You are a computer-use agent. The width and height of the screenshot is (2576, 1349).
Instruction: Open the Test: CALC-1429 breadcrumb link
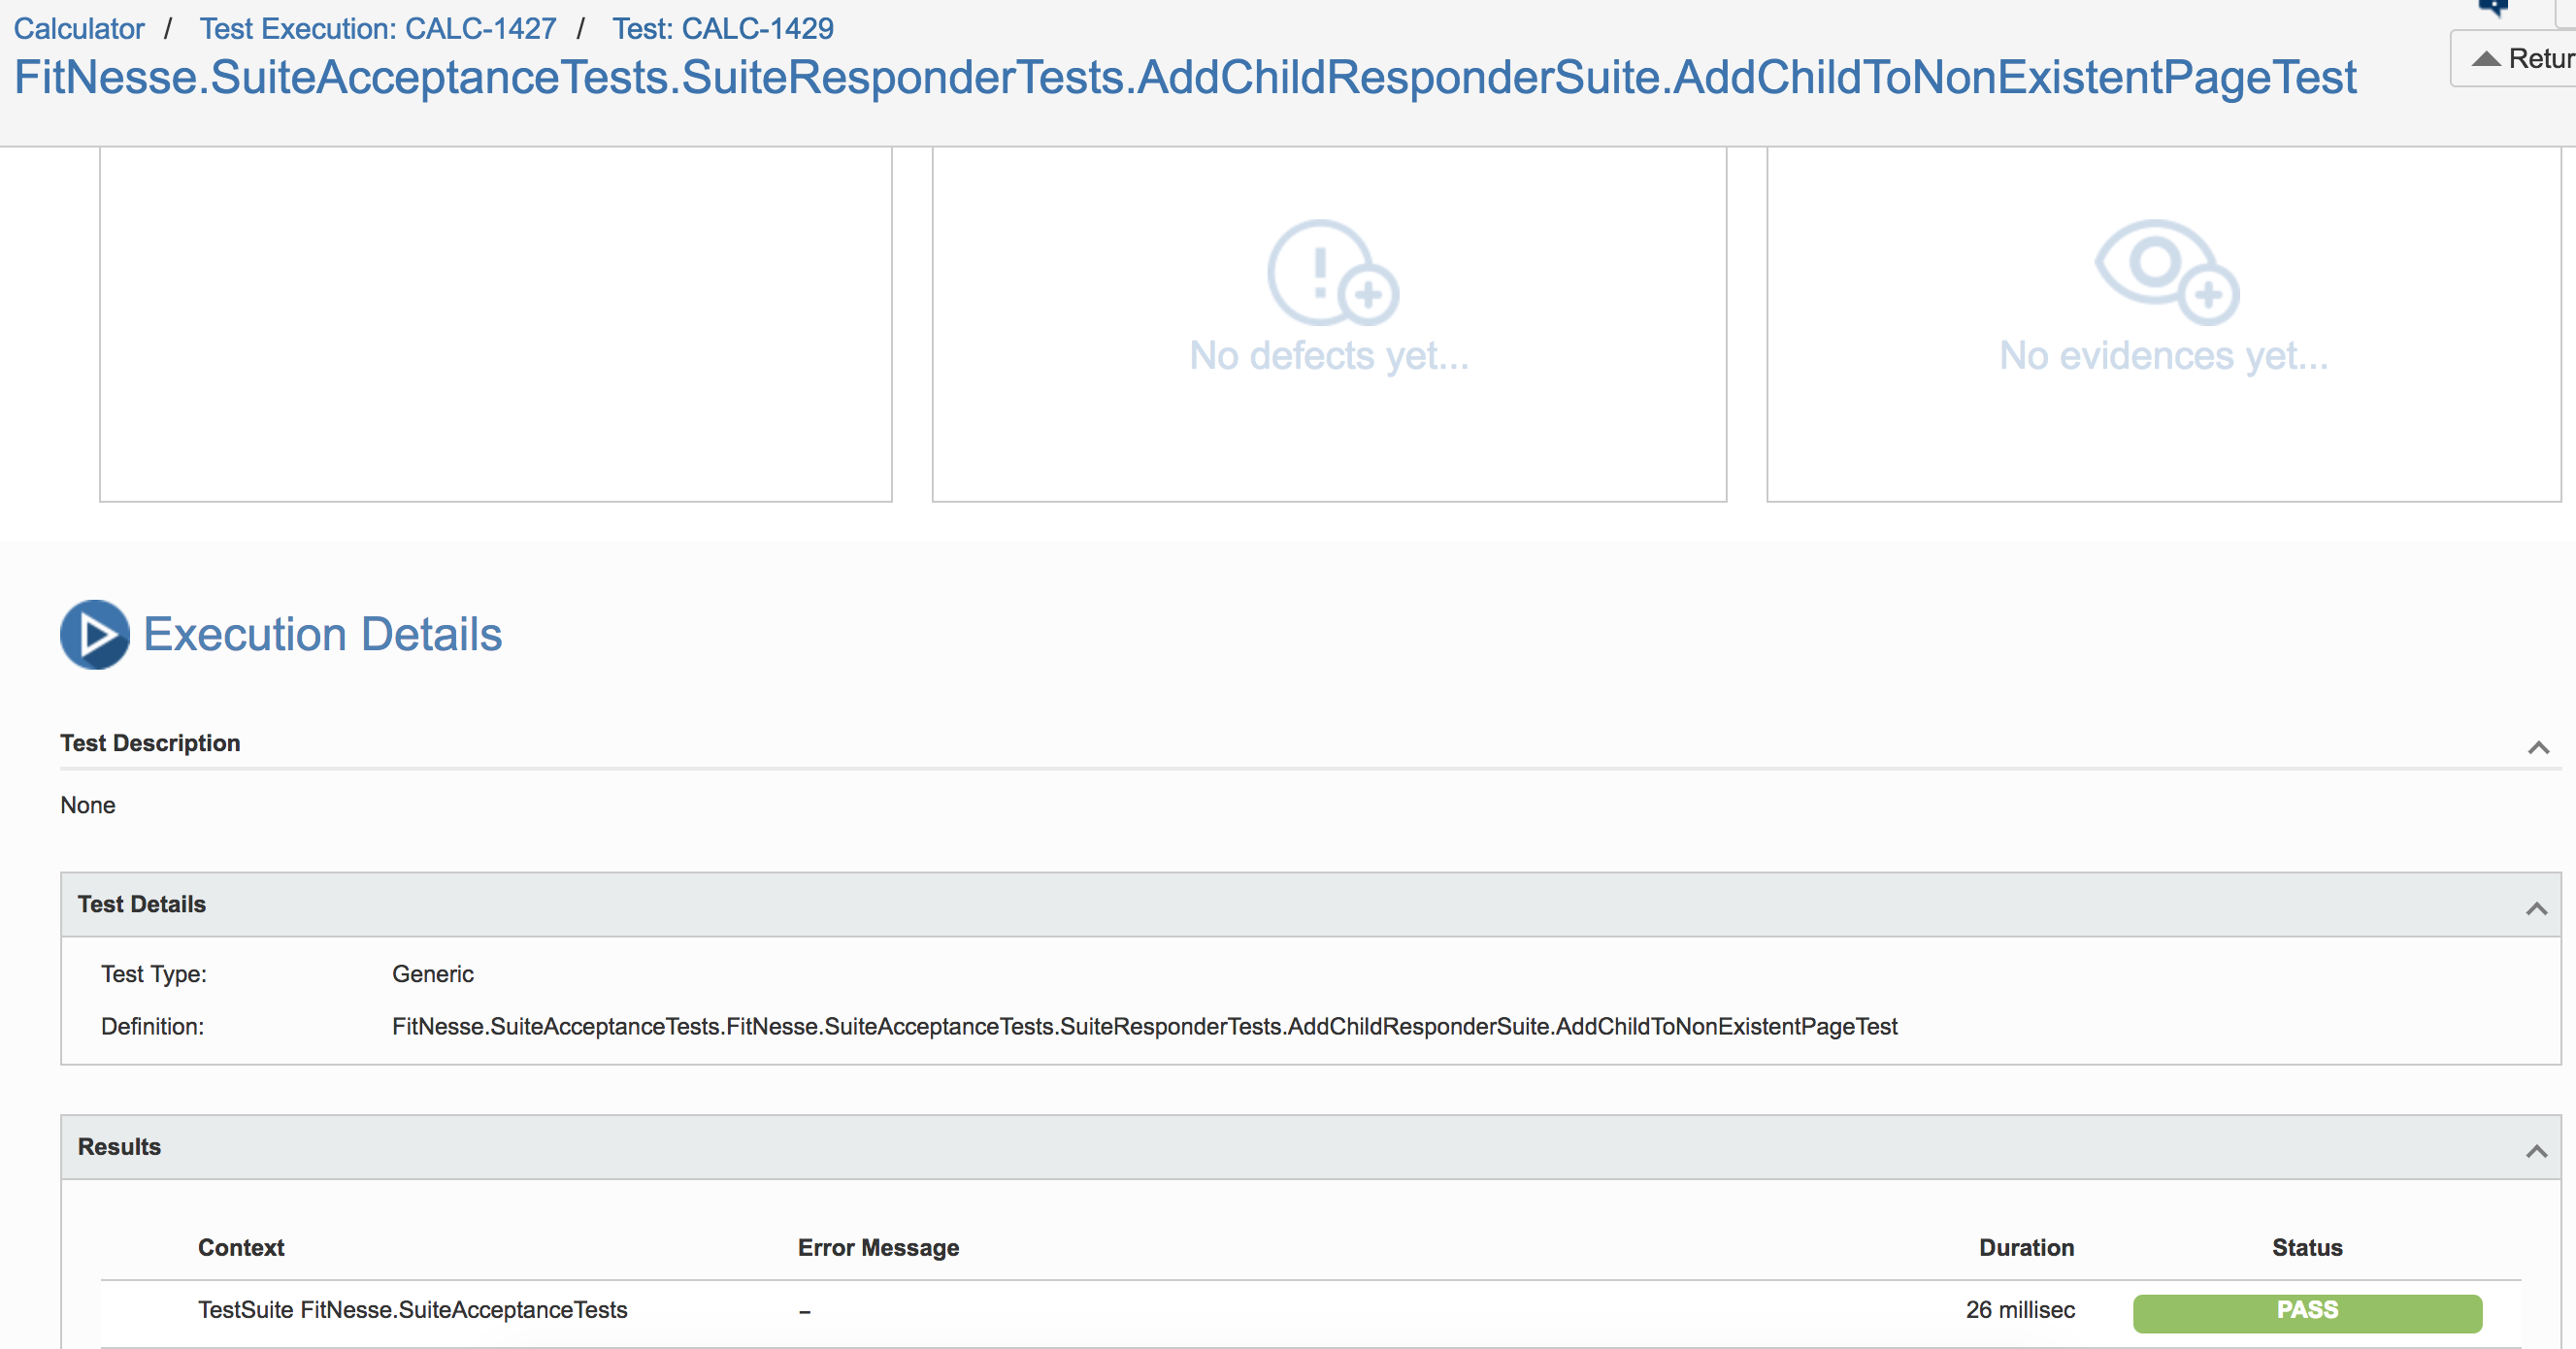(723, 28)
